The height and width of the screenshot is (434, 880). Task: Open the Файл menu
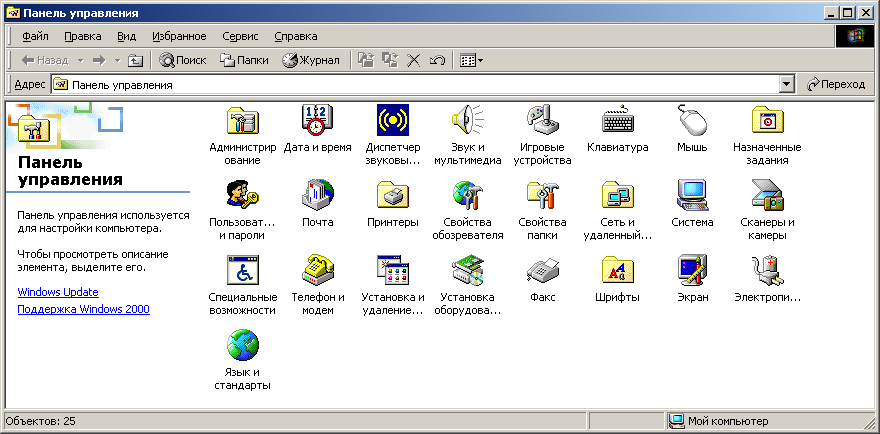pos(35,36)
